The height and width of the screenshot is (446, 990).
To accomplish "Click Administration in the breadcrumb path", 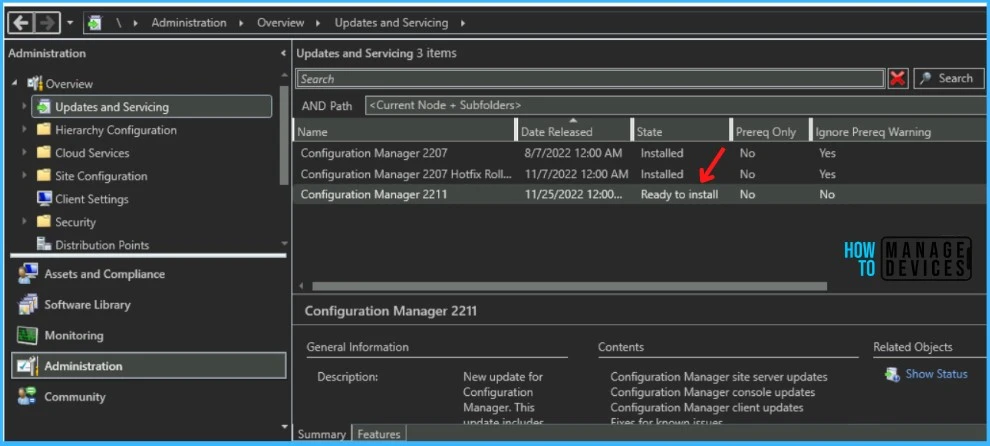I will tap(189, 23).
